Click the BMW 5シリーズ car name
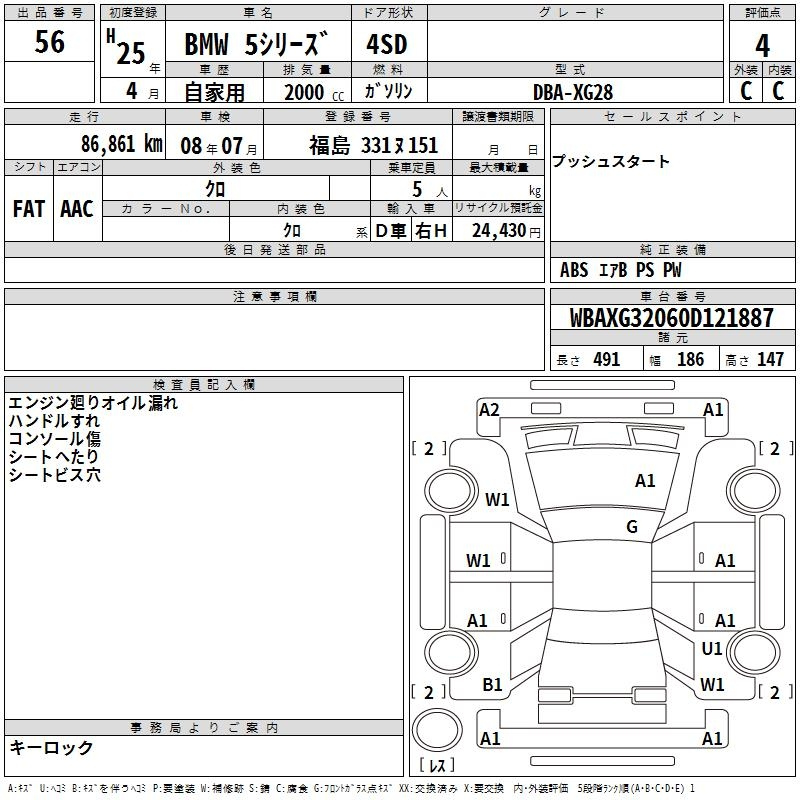This screenshot has width=800, height=800. point(256,46)
